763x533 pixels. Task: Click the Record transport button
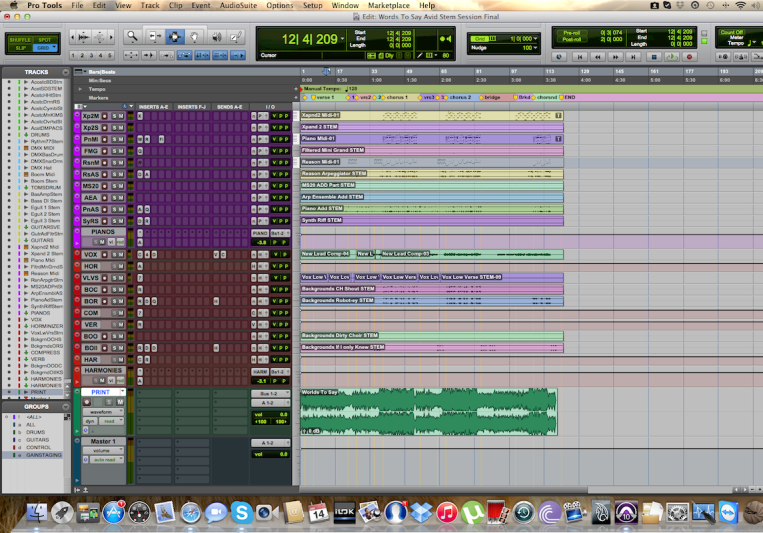[689, 57]
